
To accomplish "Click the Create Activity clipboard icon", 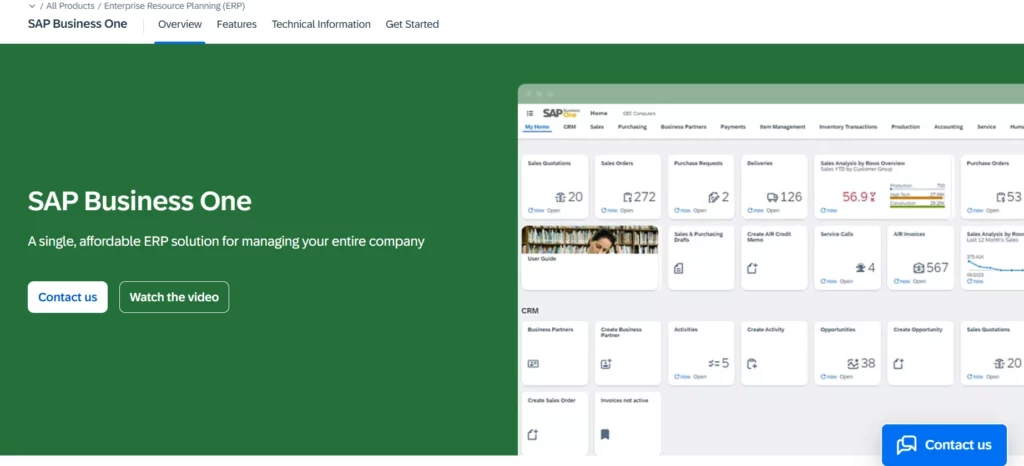I will coord(752,364).
